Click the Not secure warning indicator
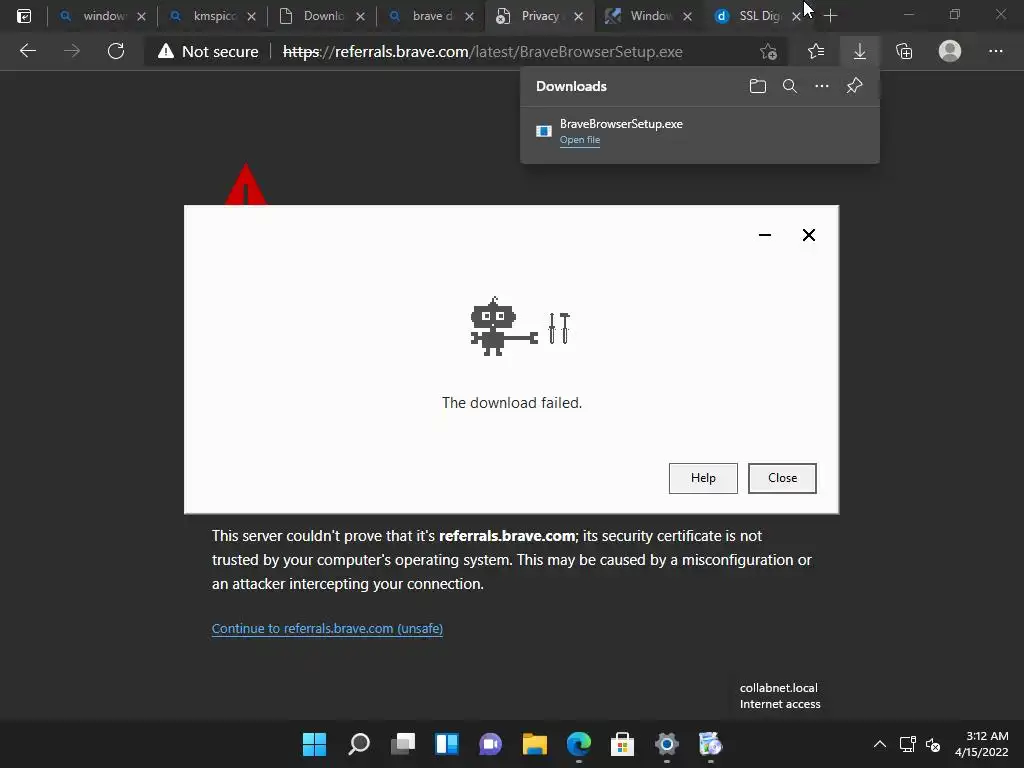Viewport: 1024px width, 768px height. point(208,52)
